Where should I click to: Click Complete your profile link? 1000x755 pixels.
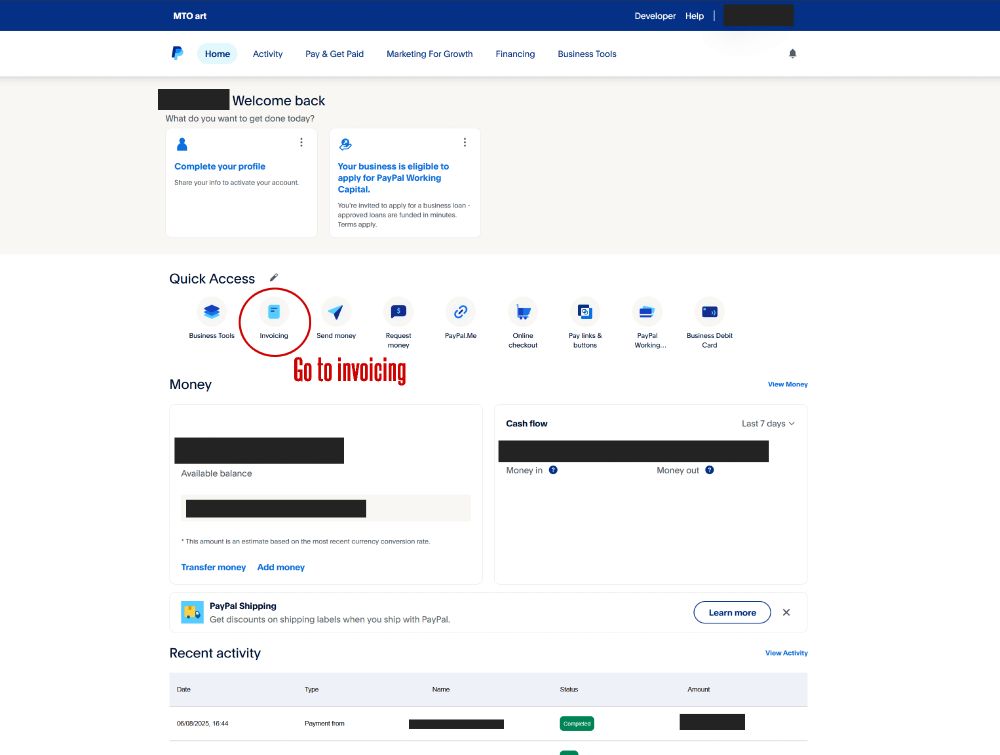pos(219,166)
